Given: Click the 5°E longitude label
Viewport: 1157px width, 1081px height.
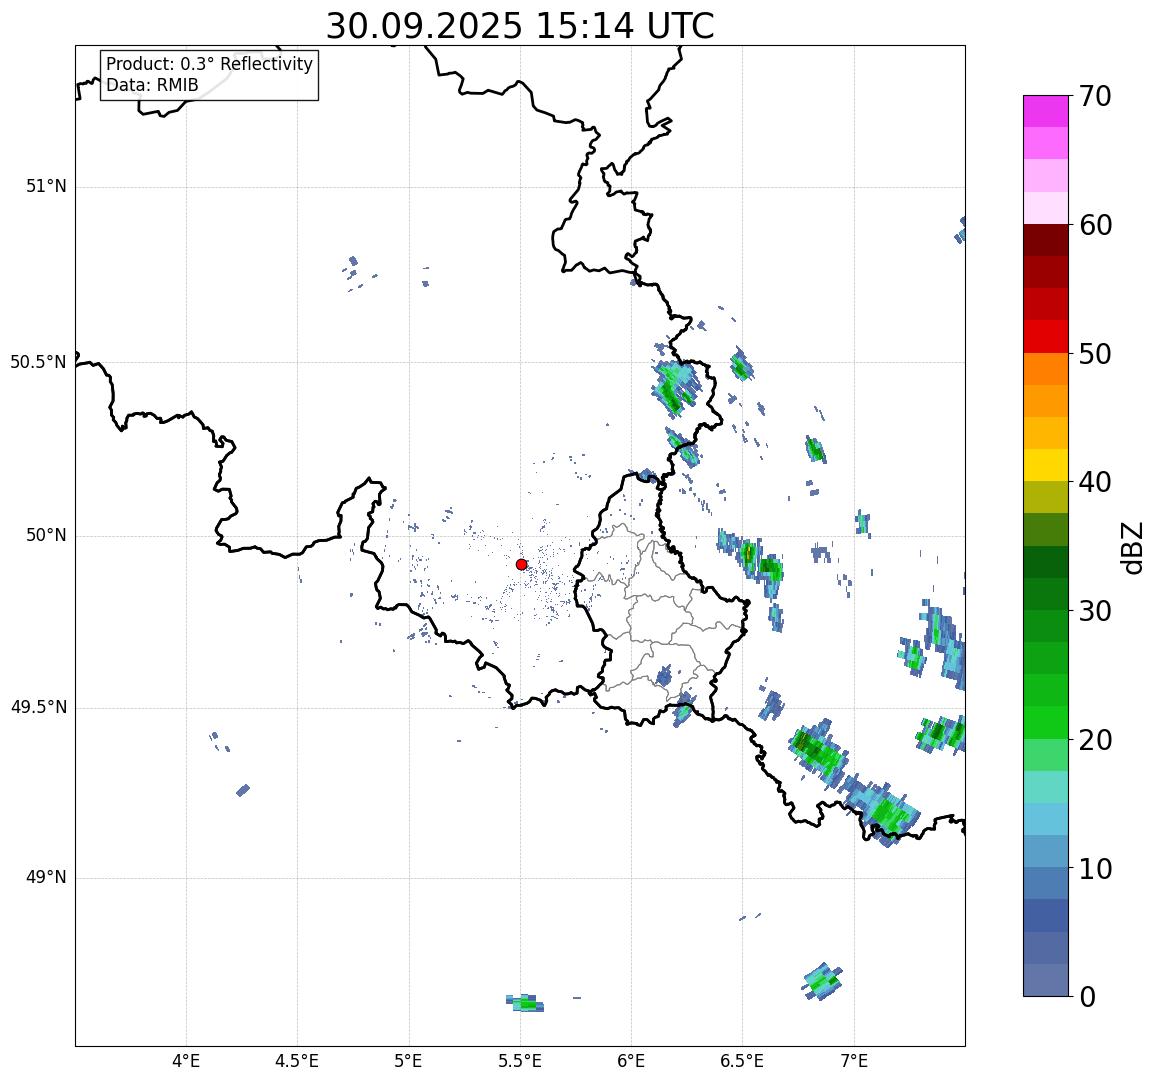Looking at the screenshot, I should 409,1061.
